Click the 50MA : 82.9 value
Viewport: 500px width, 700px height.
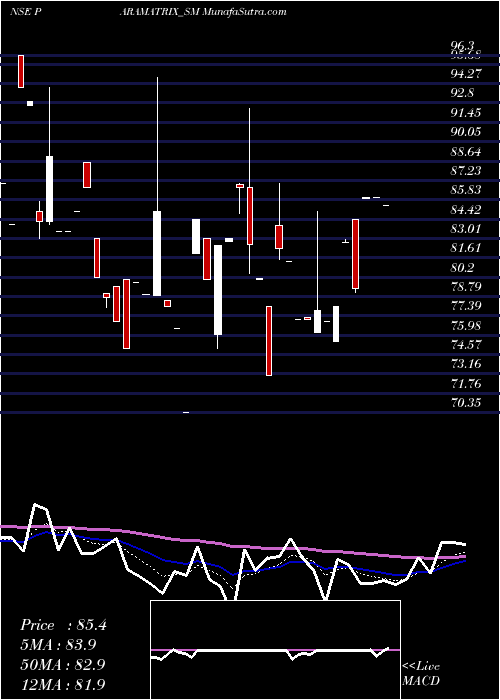pos(63,664)
